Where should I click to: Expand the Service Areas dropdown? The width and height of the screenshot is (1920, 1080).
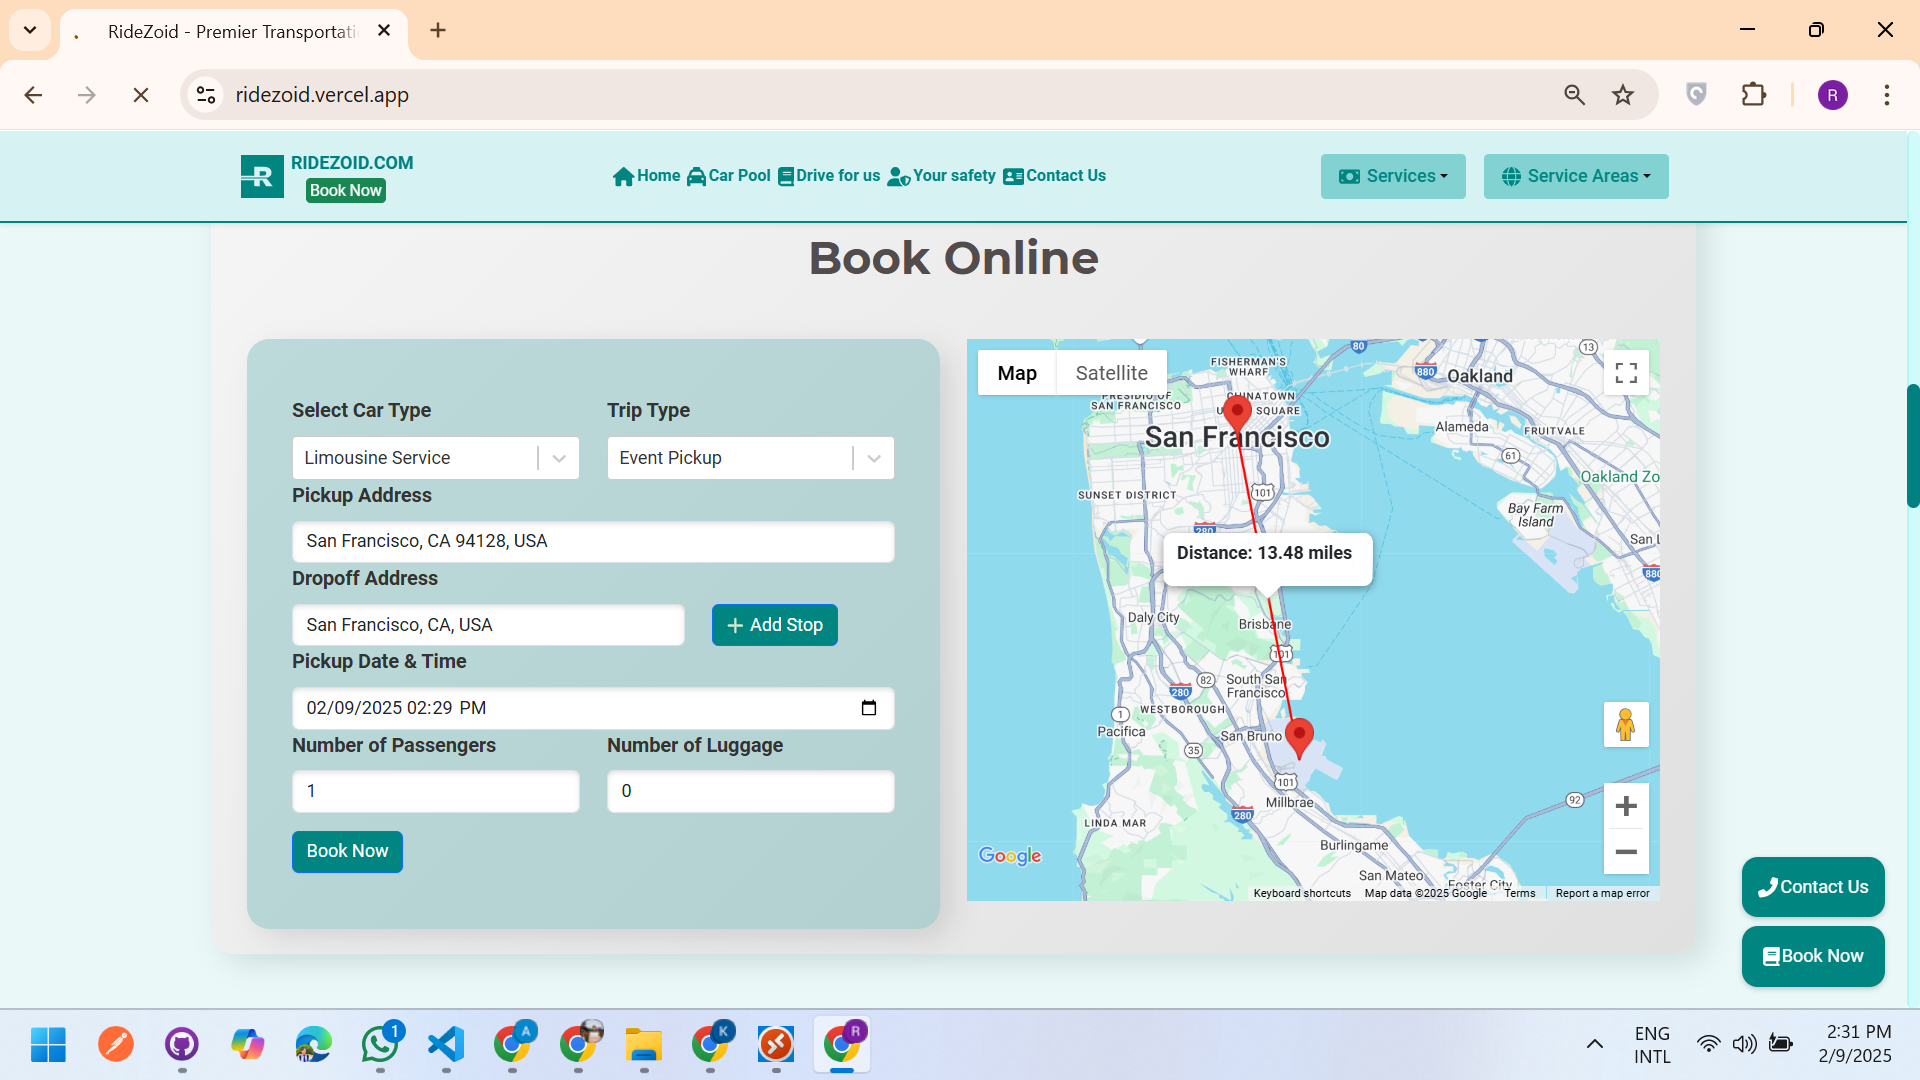1576,176
